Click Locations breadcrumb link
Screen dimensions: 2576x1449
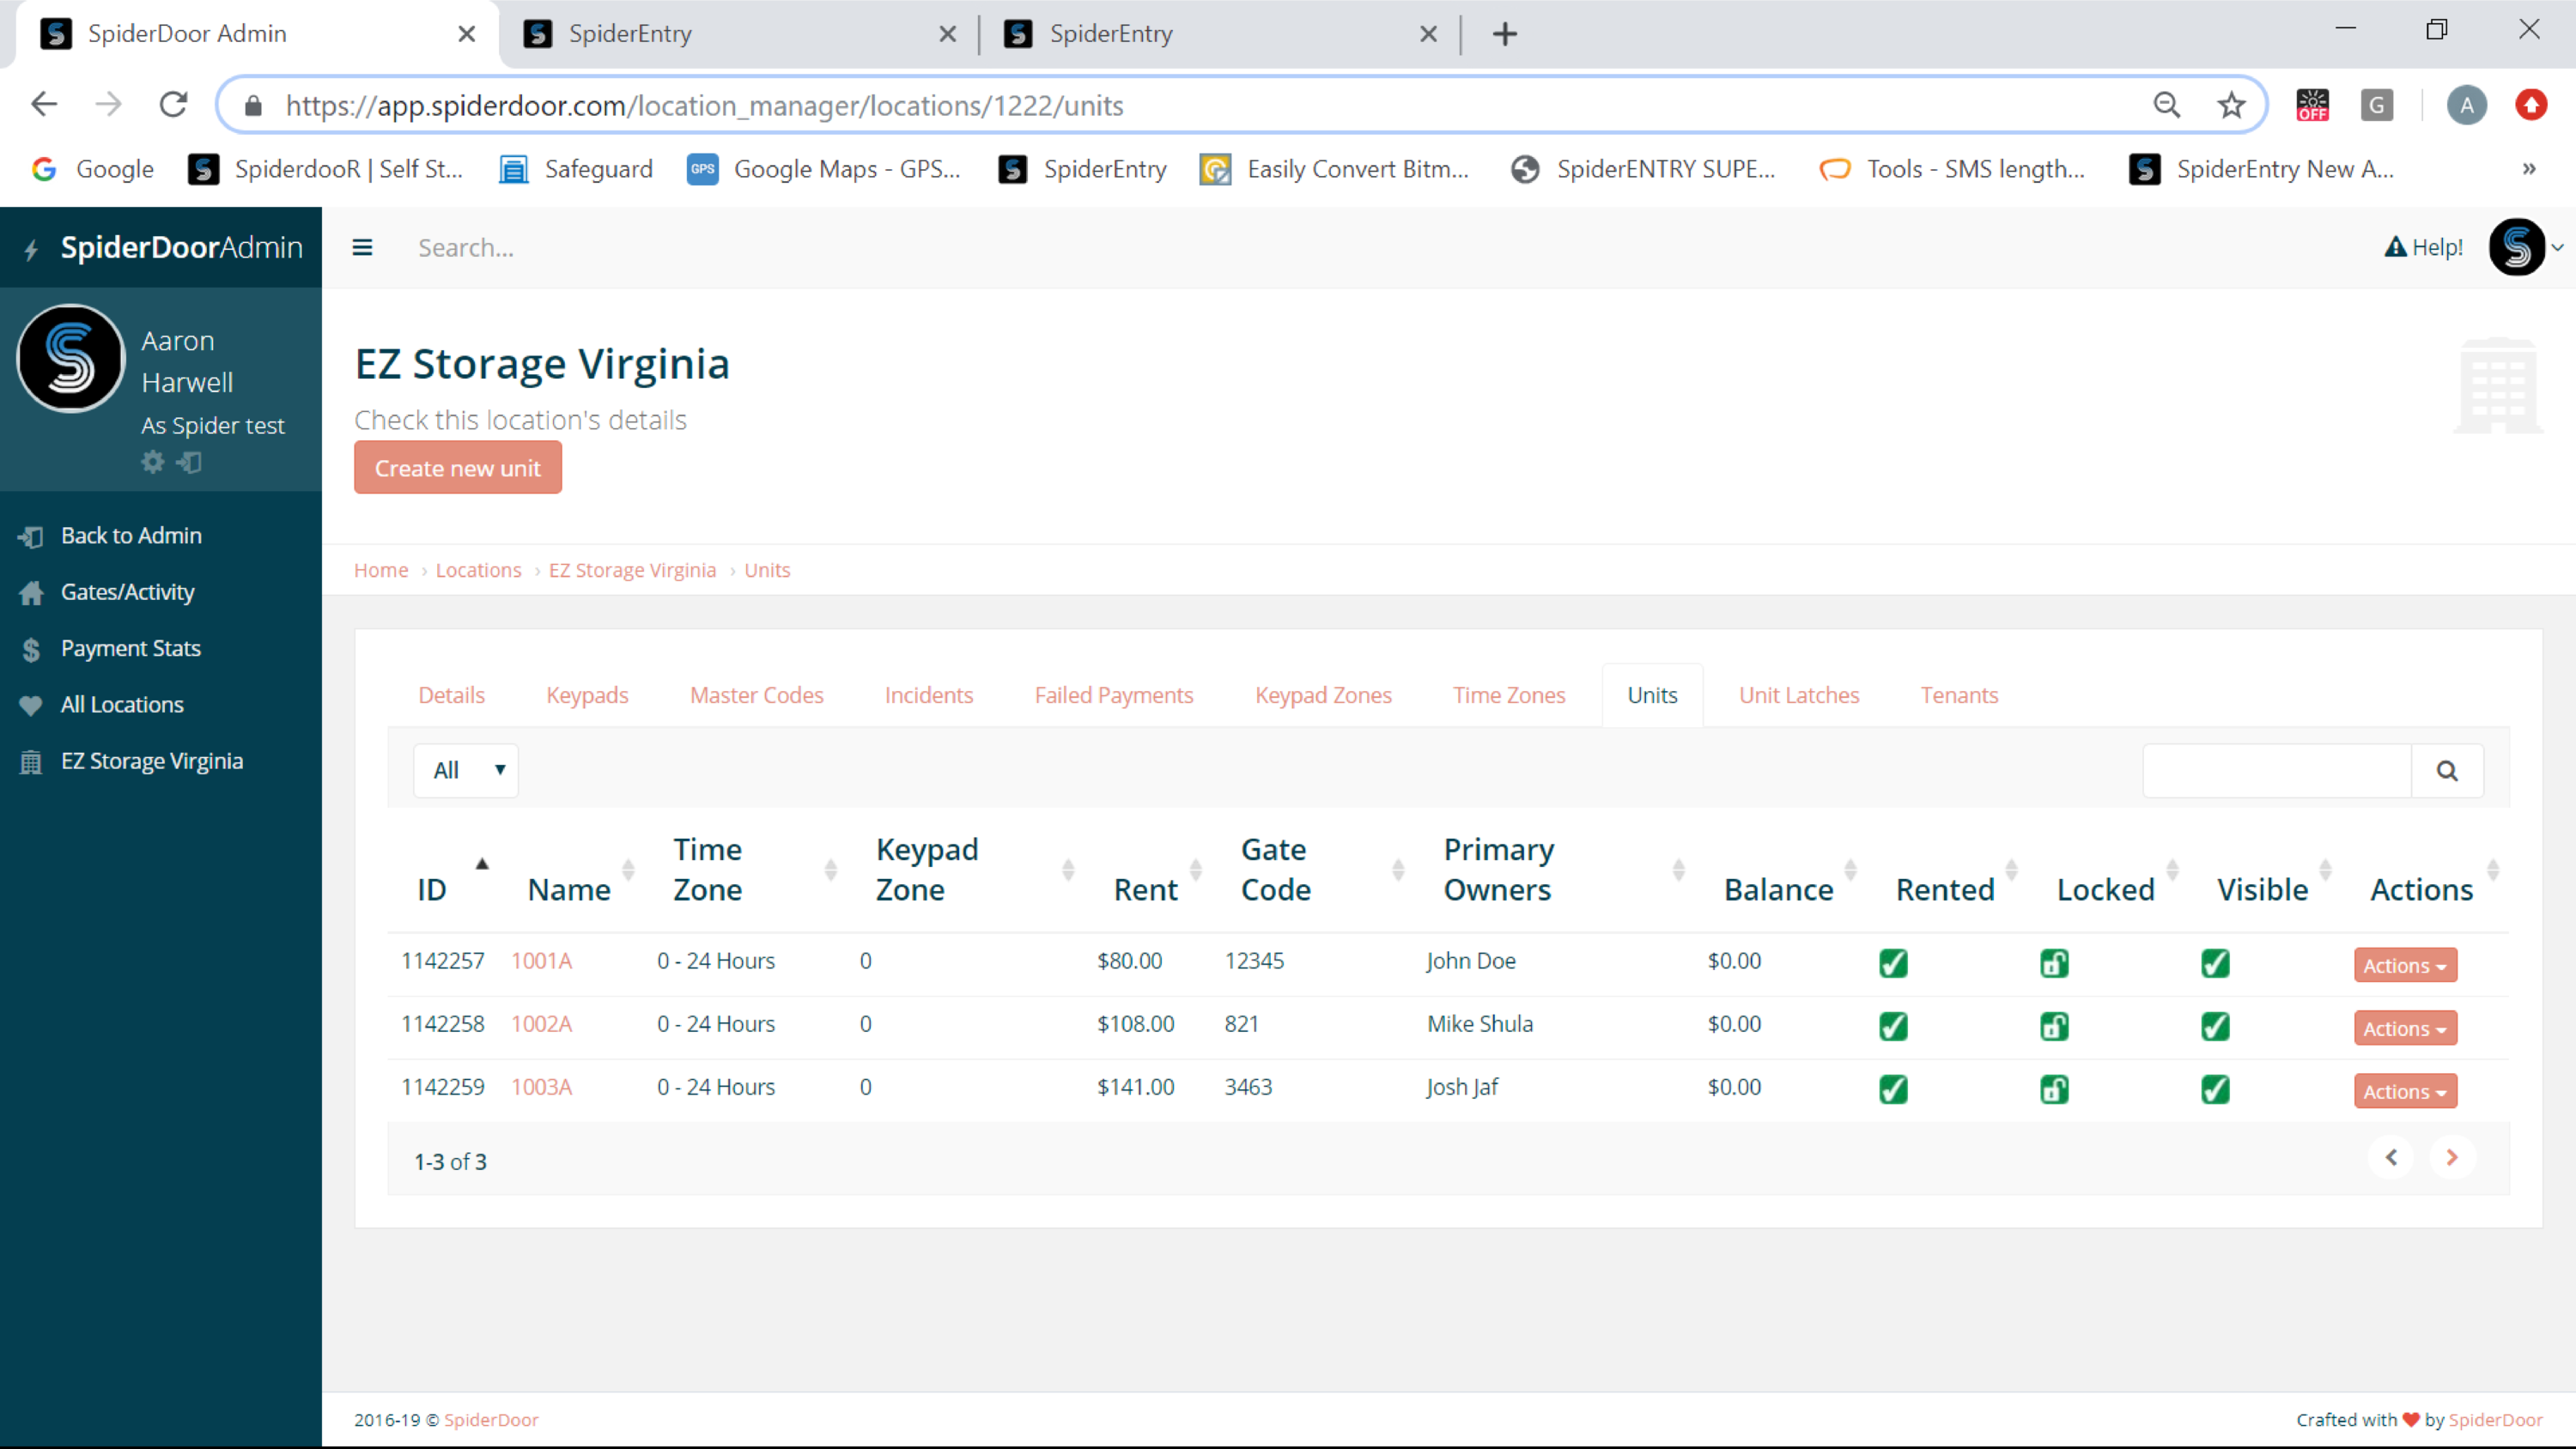tap(478, 570)
